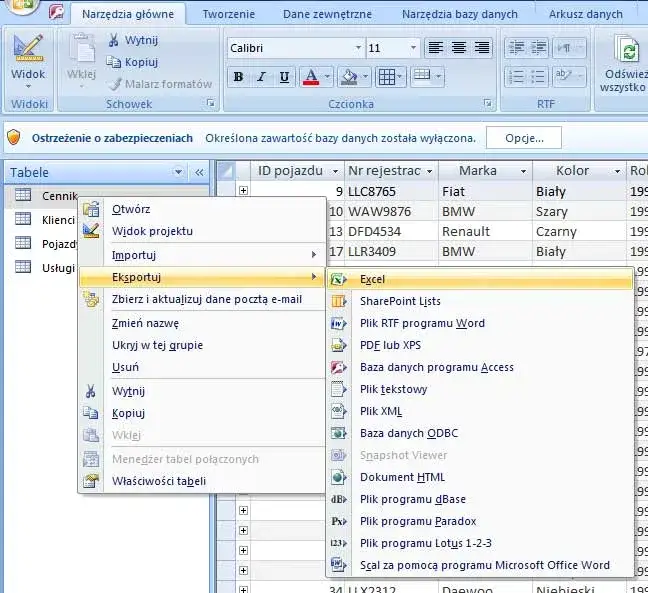Screen dimensions: 648x593
Task: Open the Dane zewnętrzne tab
Action: click(x=327, y=14)
